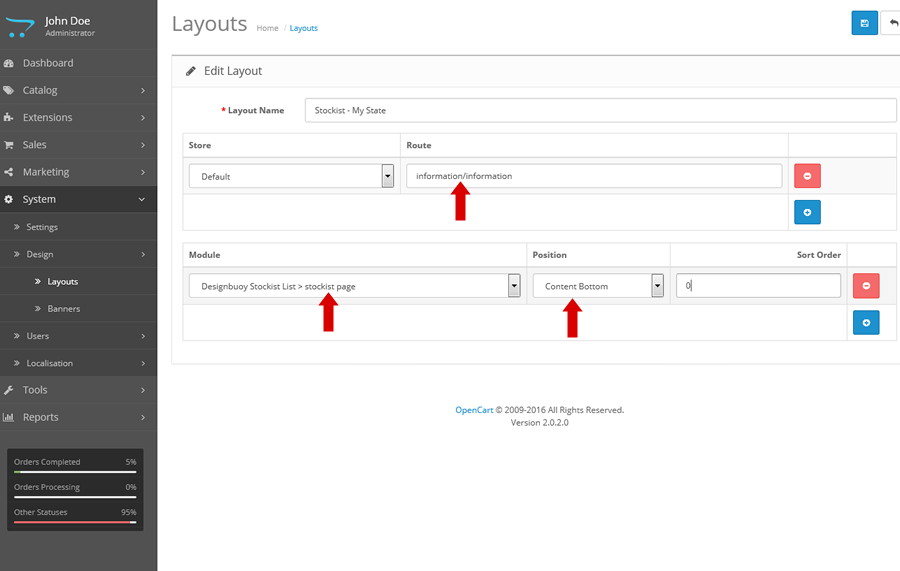Open the Store dropdown showing Default
Viewport: 900px width, 571px height.
(291, 176)
